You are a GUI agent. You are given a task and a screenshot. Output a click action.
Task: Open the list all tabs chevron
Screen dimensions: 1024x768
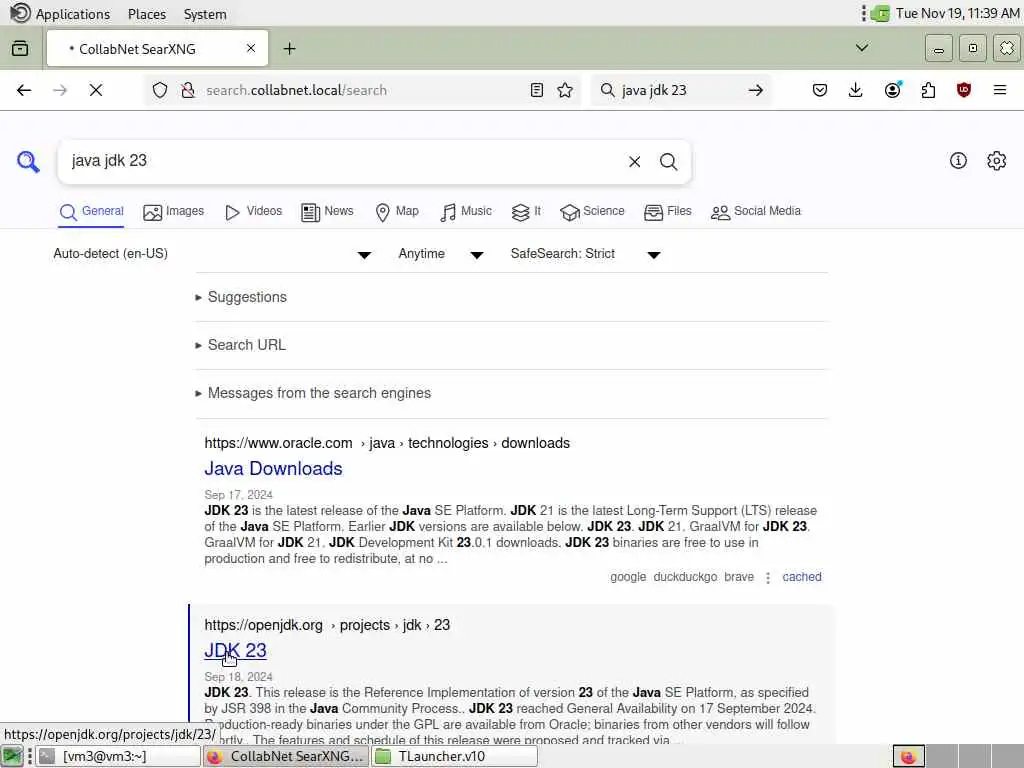(x=862, y=48)
